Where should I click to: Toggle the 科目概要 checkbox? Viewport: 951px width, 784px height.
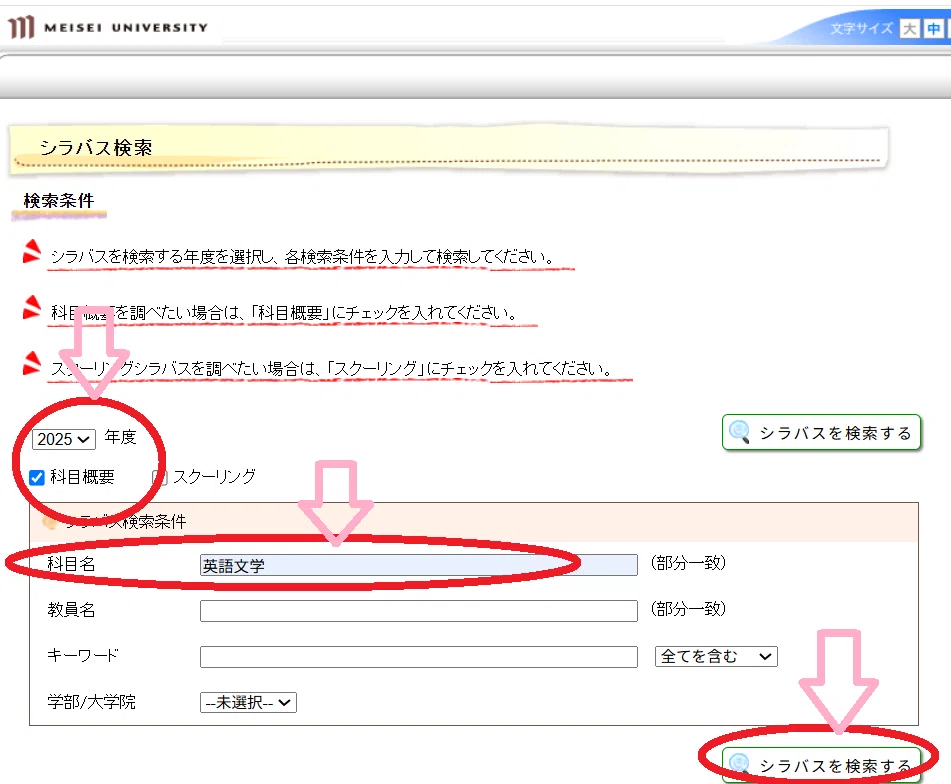(37, 478)
